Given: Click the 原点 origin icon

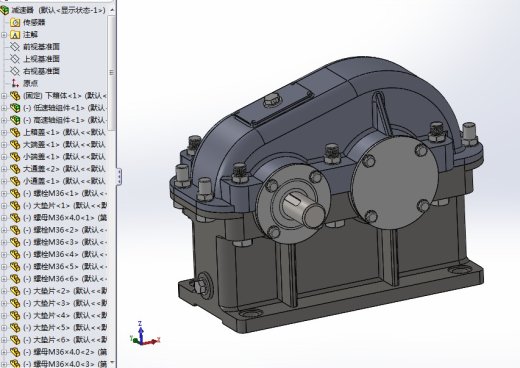Looking at the screenshot, I should click(15, 83).
